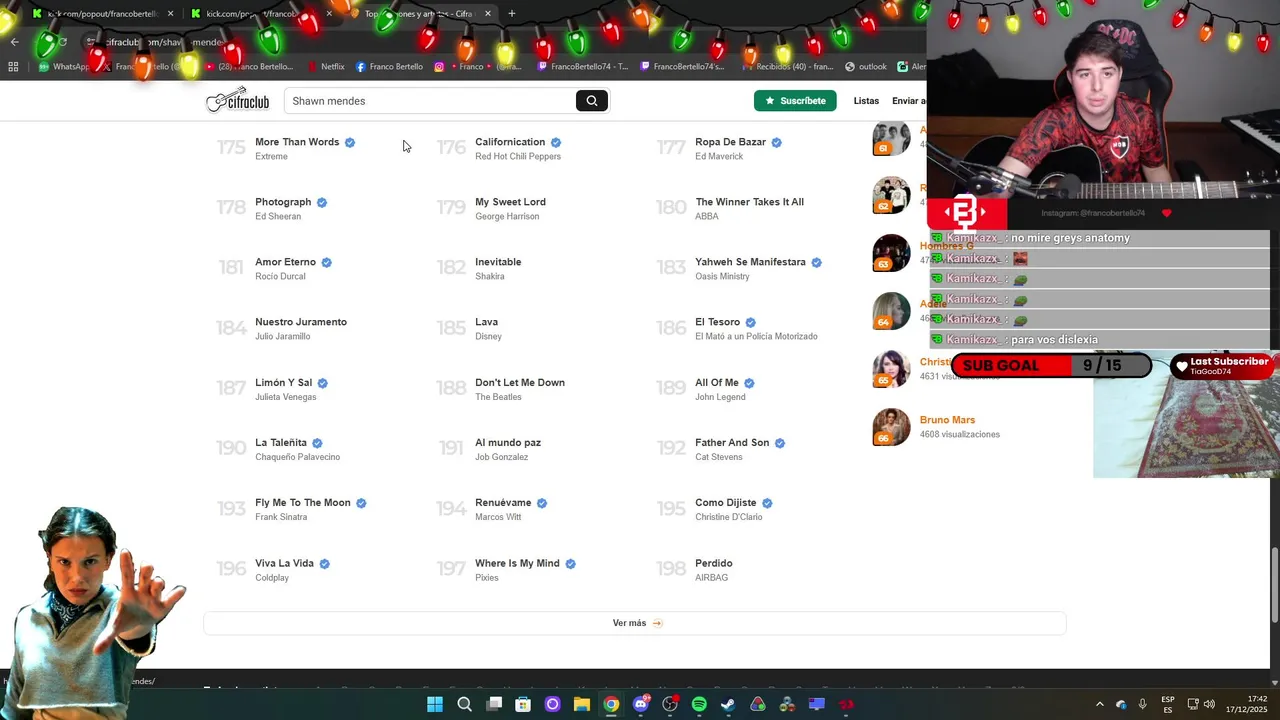Open song The Winner Takes It All
The height and width of the screenshot is (720, 1280).
[x=749, y=202]
